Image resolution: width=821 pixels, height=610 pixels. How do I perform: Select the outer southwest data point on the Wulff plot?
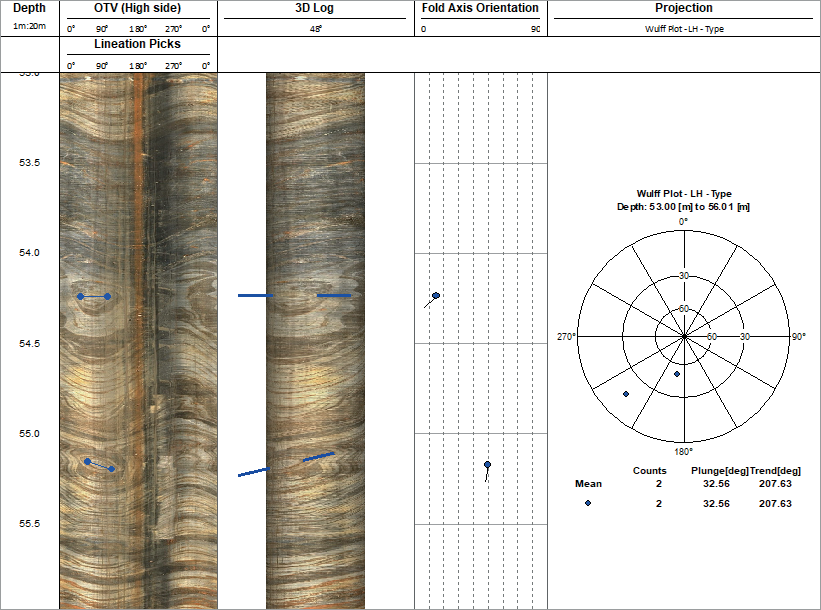click(626, 394)
